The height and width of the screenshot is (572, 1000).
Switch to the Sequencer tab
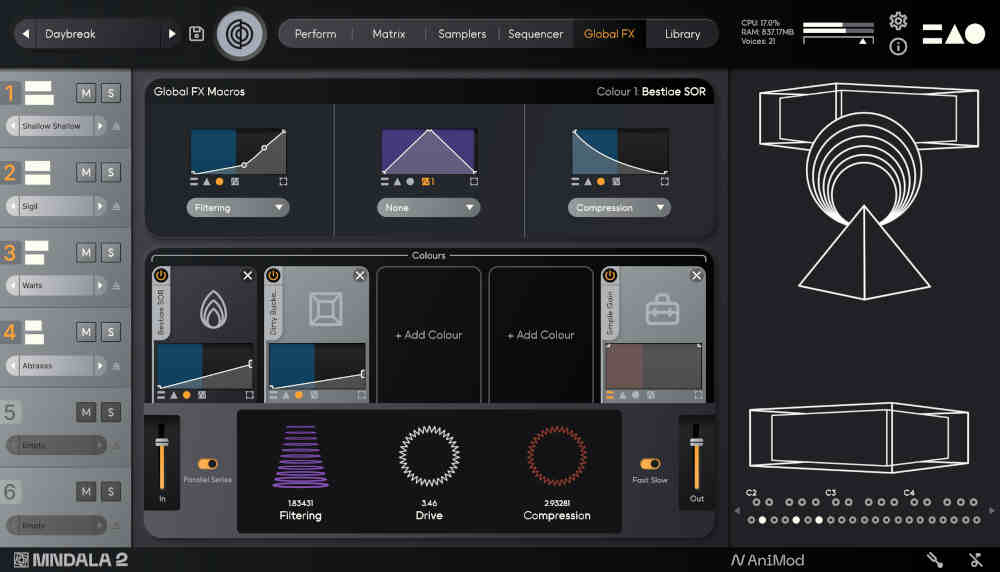point(535,34)
